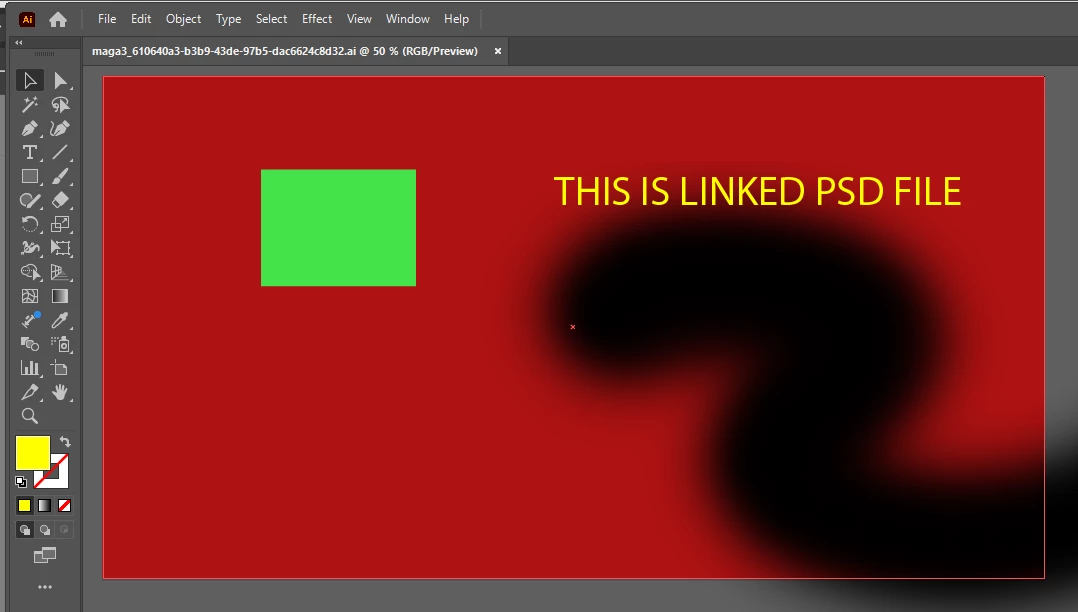Enable Draw Inside mode
1078x612 pixels.
click(64, 529)
